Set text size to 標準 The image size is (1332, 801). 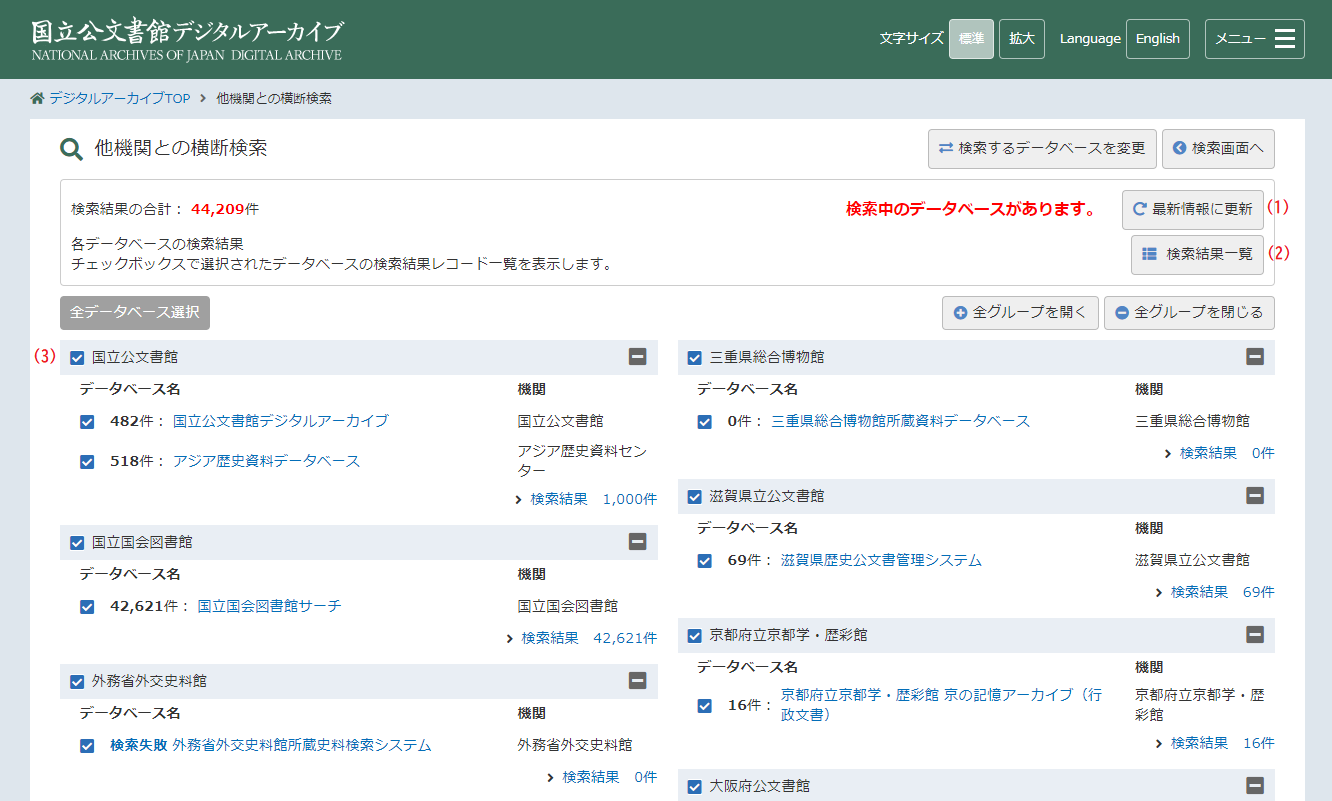(971, 39)
